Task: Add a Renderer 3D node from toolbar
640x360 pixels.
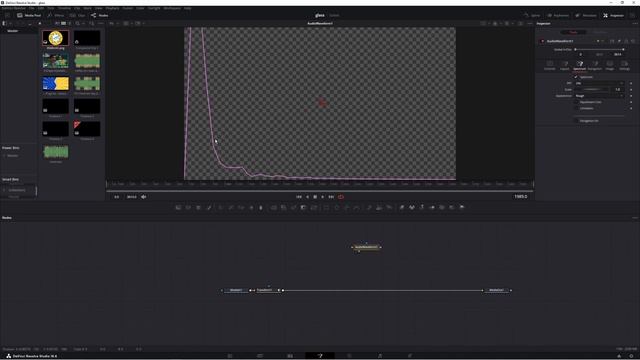Action: (462, 207)
